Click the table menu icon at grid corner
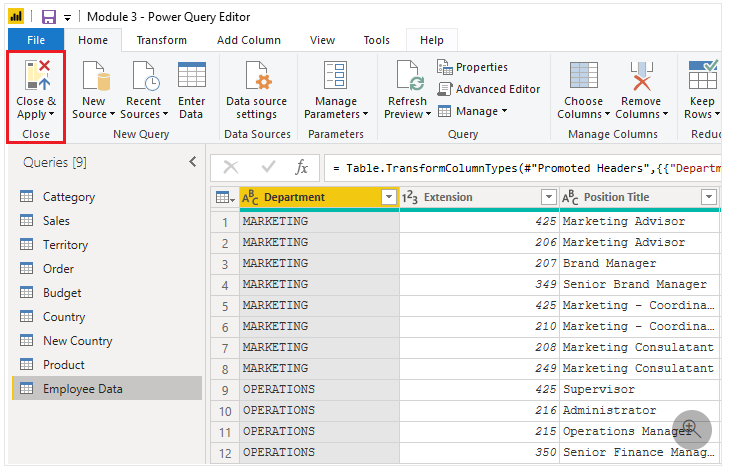The image size is (730, 471). [225, 198]
